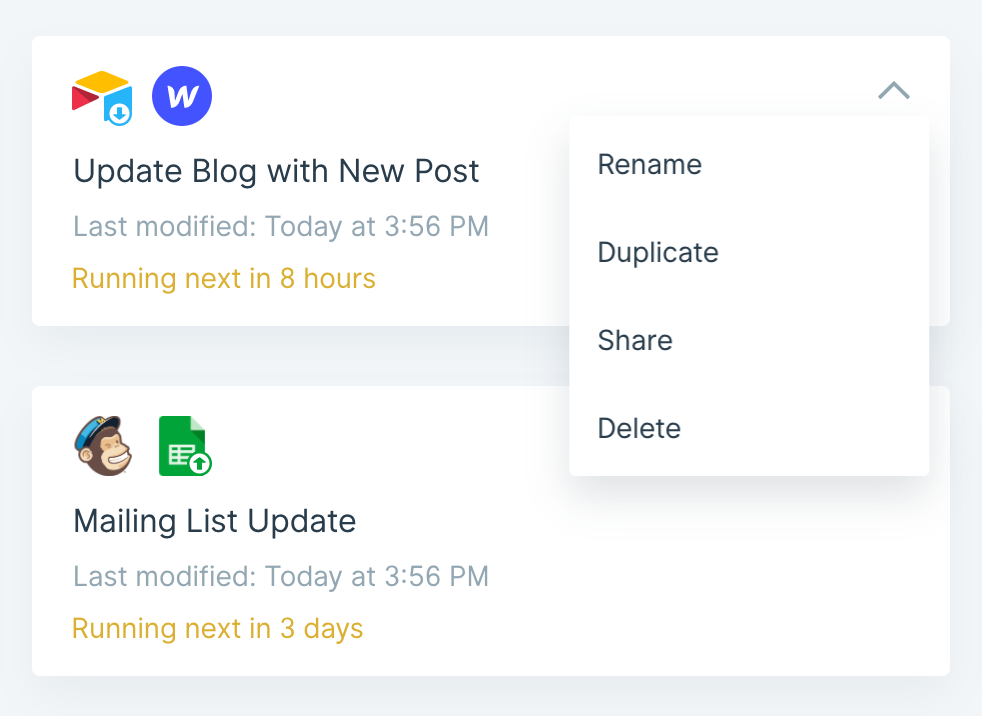This screenshot has width=982, height=716.
Task: Choose Delete in the options menu
Action: pos(639,428)
